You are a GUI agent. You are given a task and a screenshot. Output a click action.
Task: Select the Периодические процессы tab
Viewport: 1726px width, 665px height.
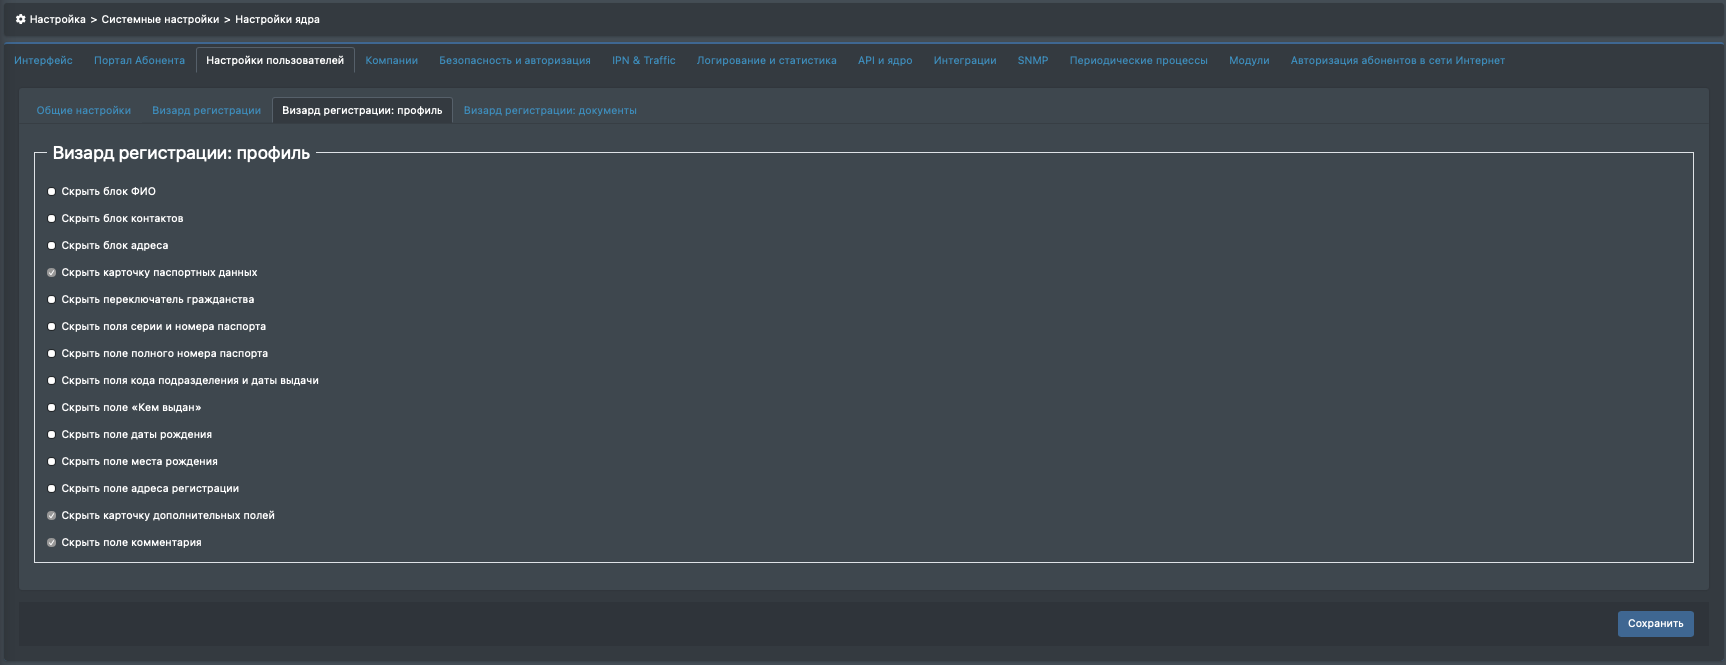pos(1138,61)
